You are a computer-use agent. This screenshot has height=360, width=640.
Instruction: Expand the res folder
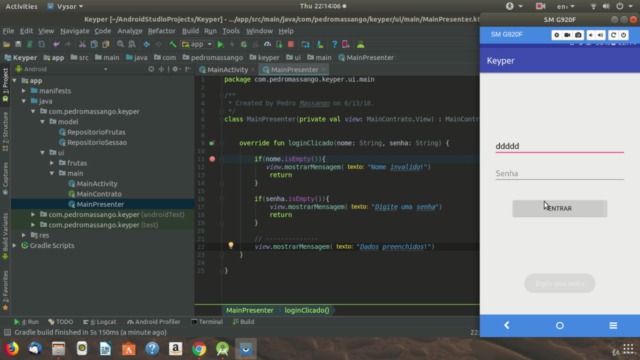(x=24, y=235)
